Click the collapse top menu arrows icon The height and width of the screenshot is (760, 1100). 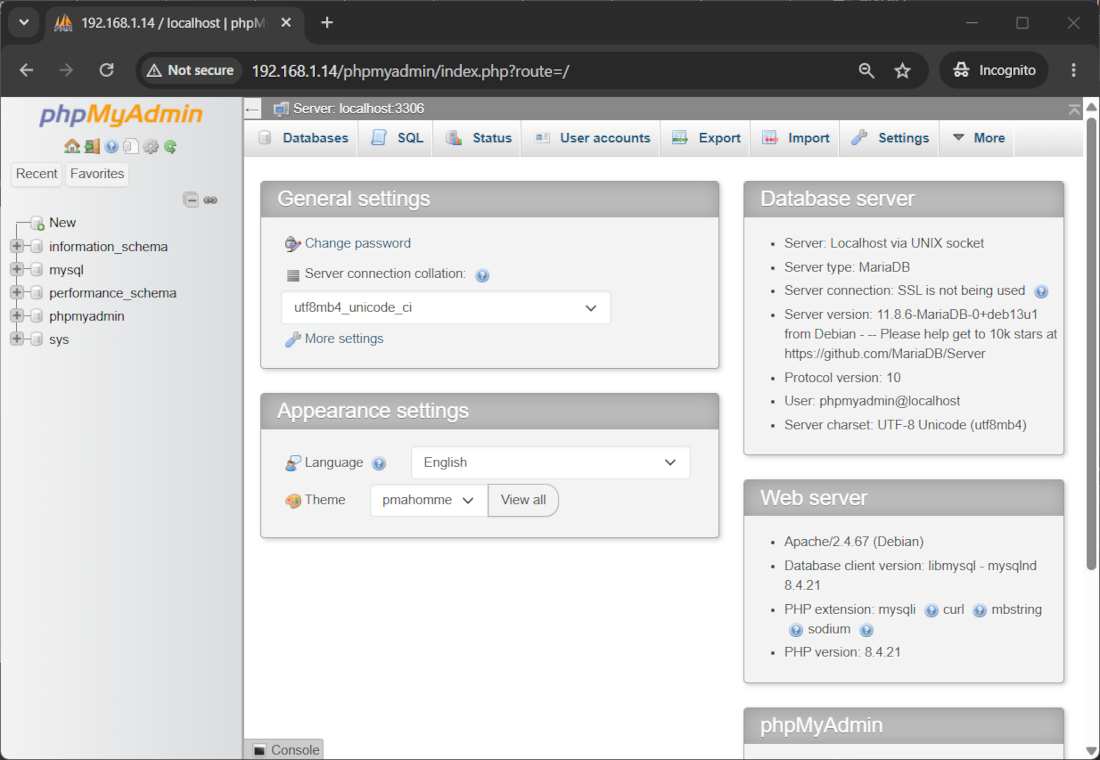(1074, 109)
